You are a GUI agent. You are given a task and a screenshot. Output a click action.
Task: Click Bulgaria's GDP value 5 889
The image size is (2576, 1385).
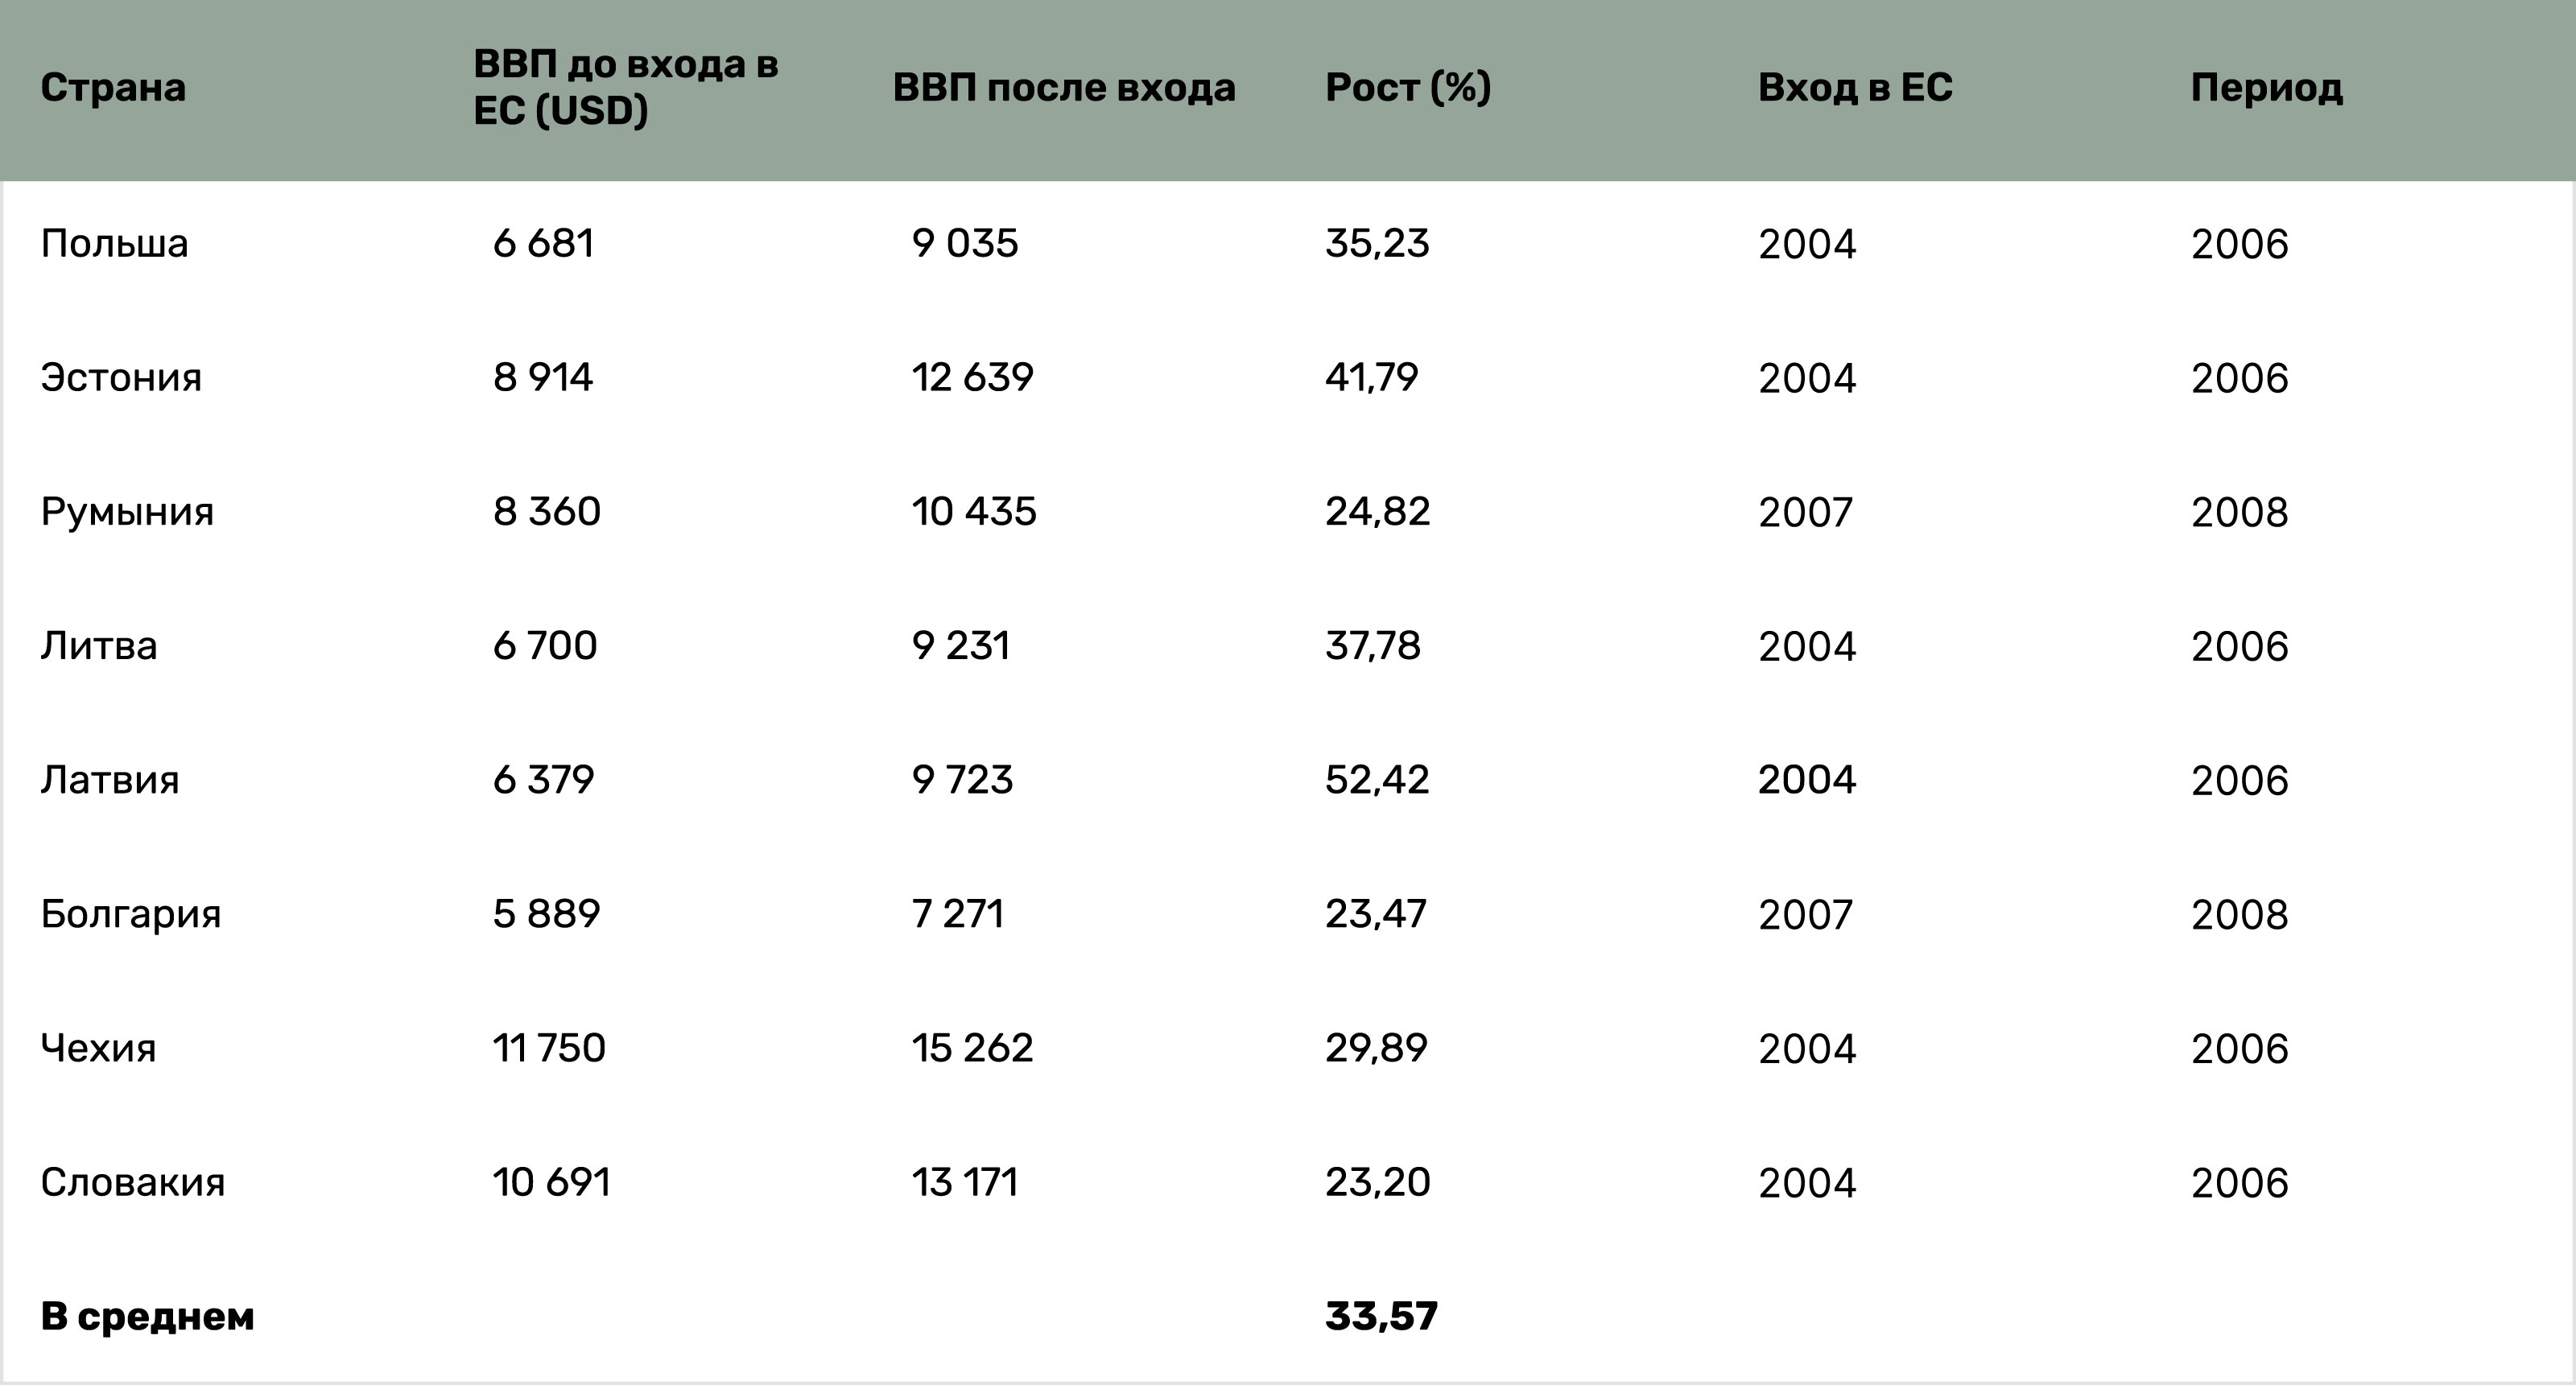(x=546, y=914)
